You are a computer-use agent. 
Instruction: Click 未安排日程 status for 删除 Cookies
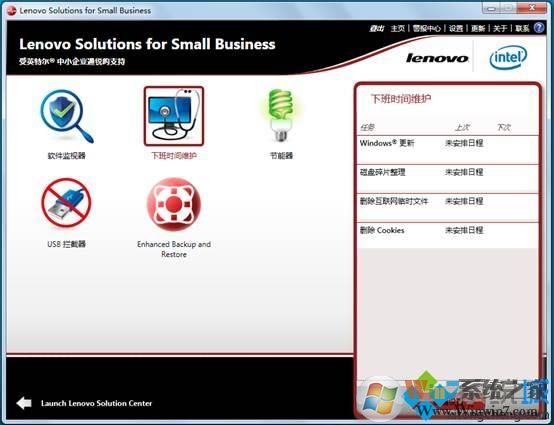(464, 230)
